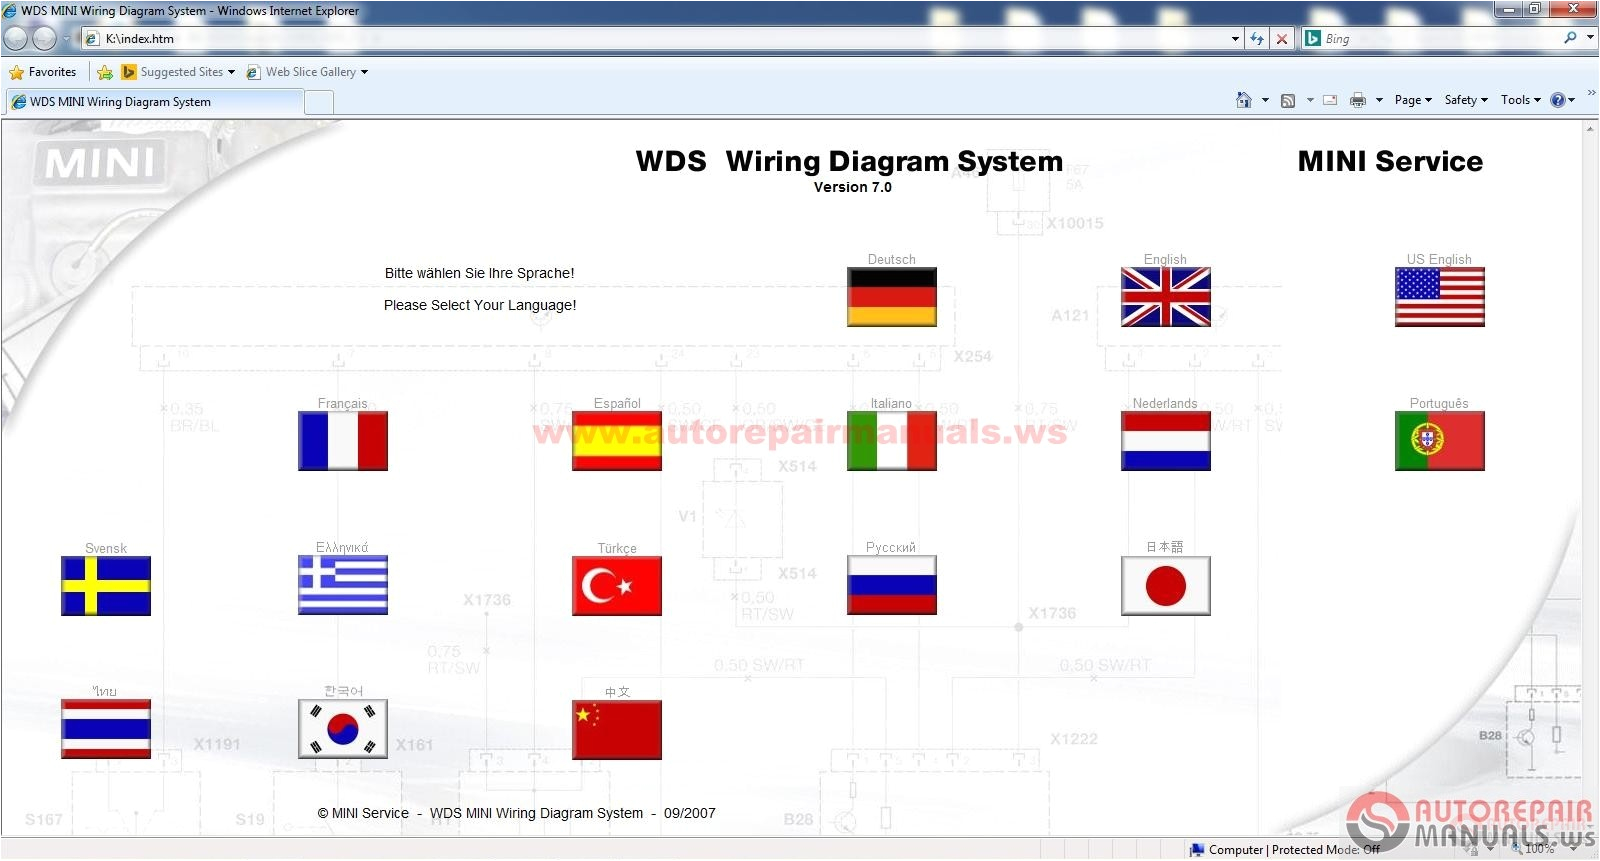The image size is (1600, 861).
Task: Click 'Please Select Your Language!' text
Action: tap(480, 305)
